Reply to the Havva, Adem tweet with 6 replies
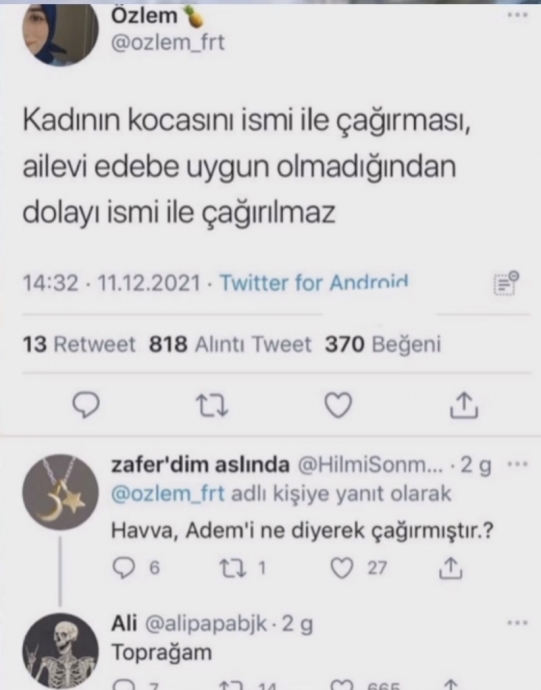Screen dimensions: 541x690 pos(136,568)
